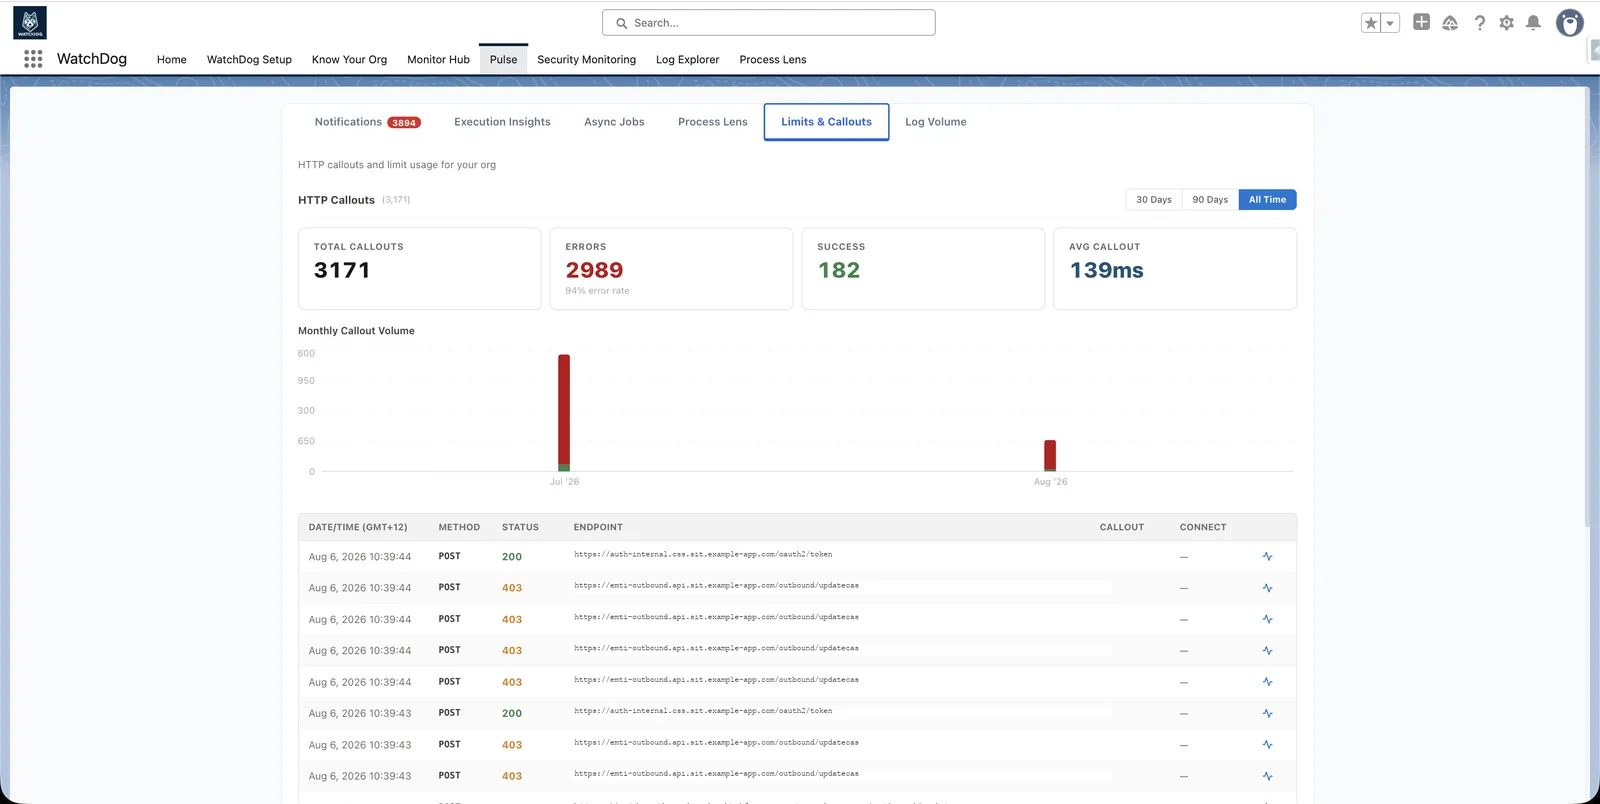Click the Jul '26 red volume bar
This screenshot has height=804, width=1600.
tap(564, 409)
